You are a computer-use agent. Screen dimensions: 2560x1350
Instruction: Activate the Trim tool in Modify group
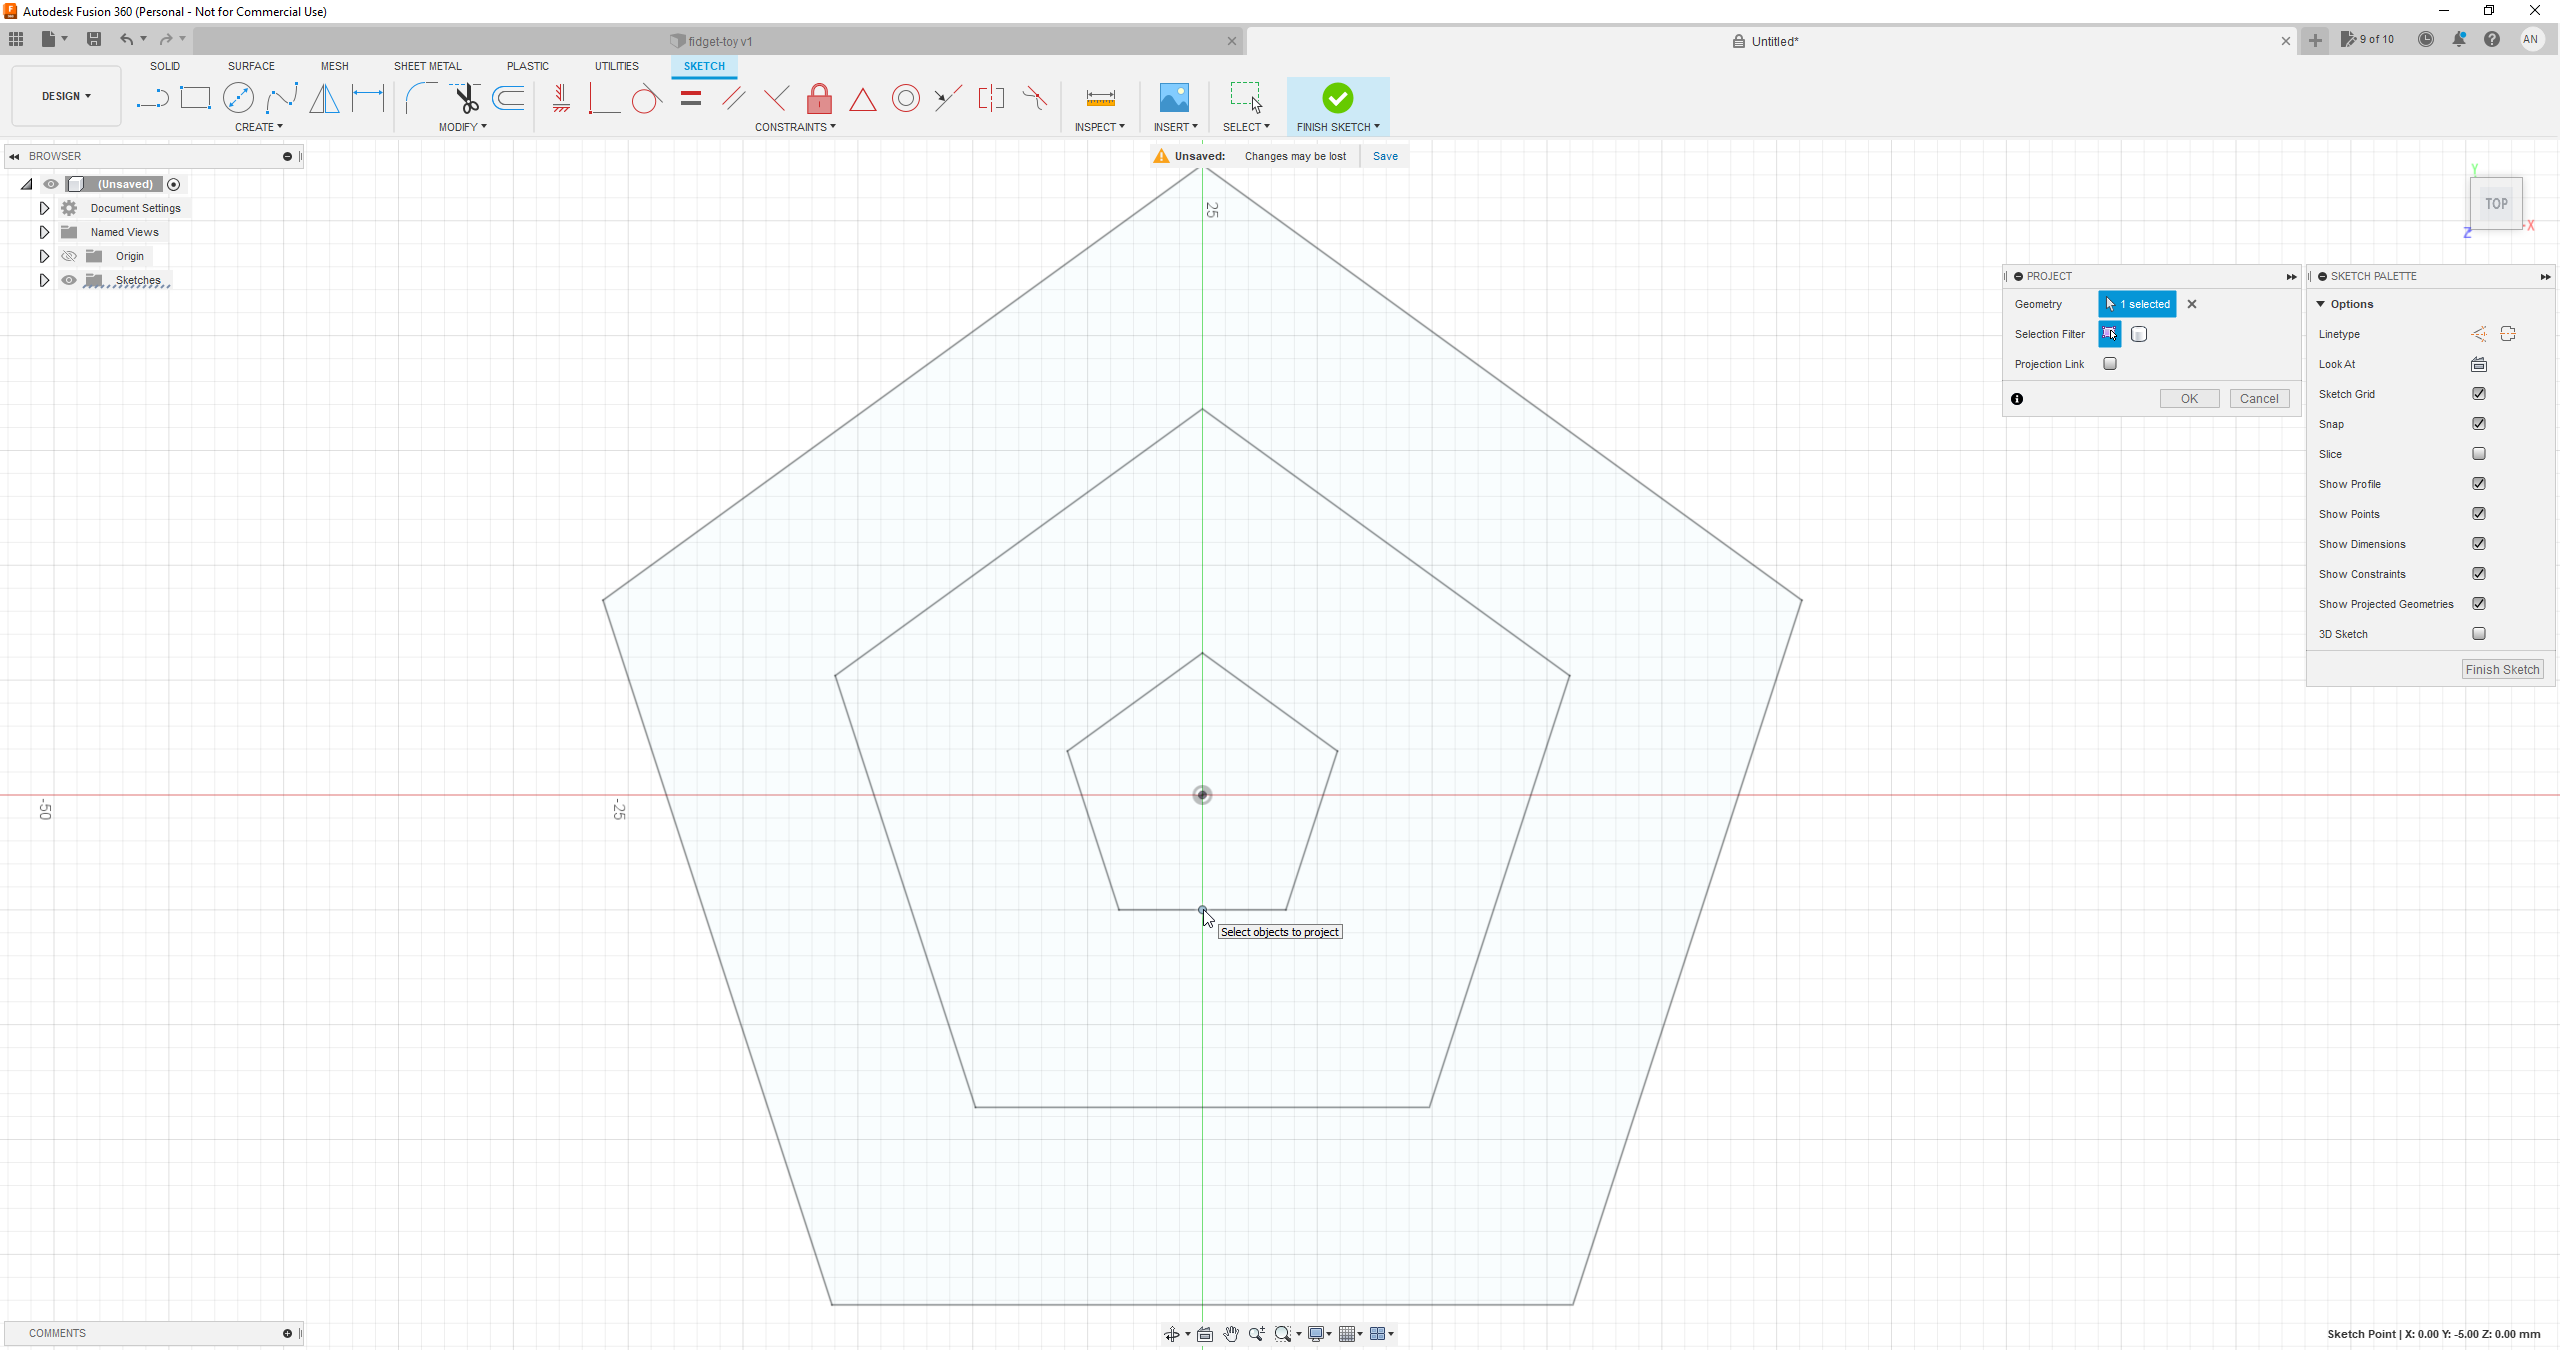(467, 98)
